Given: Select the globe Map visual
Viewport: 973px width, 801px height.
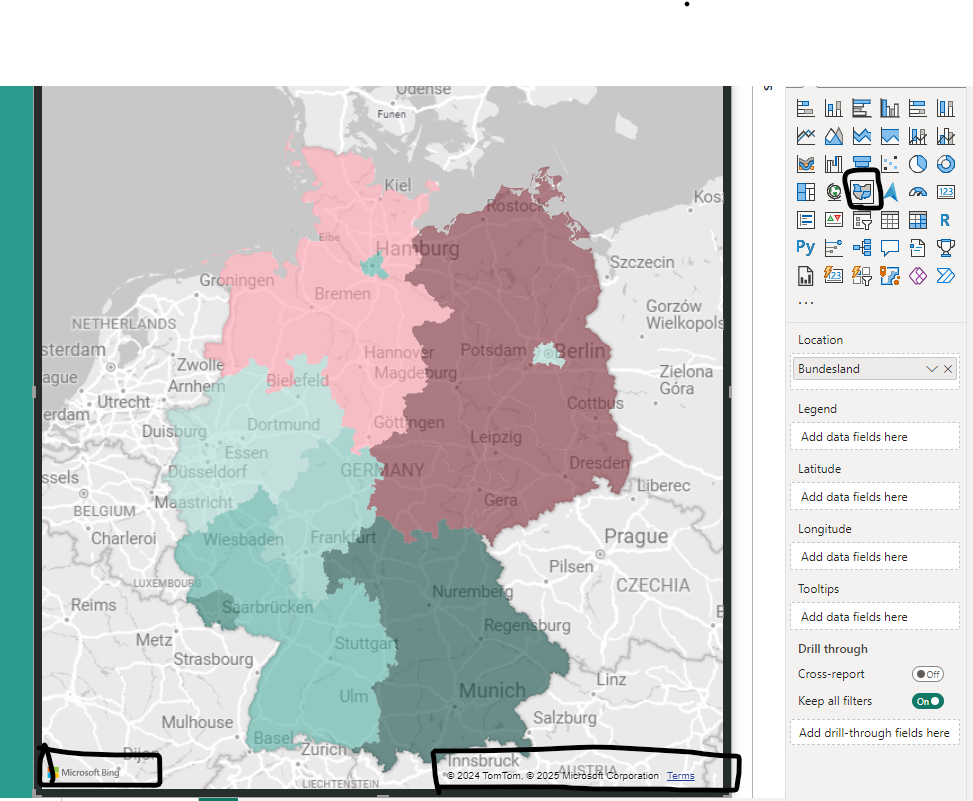Looking at the screenshot, I should [x=835, y=192].
